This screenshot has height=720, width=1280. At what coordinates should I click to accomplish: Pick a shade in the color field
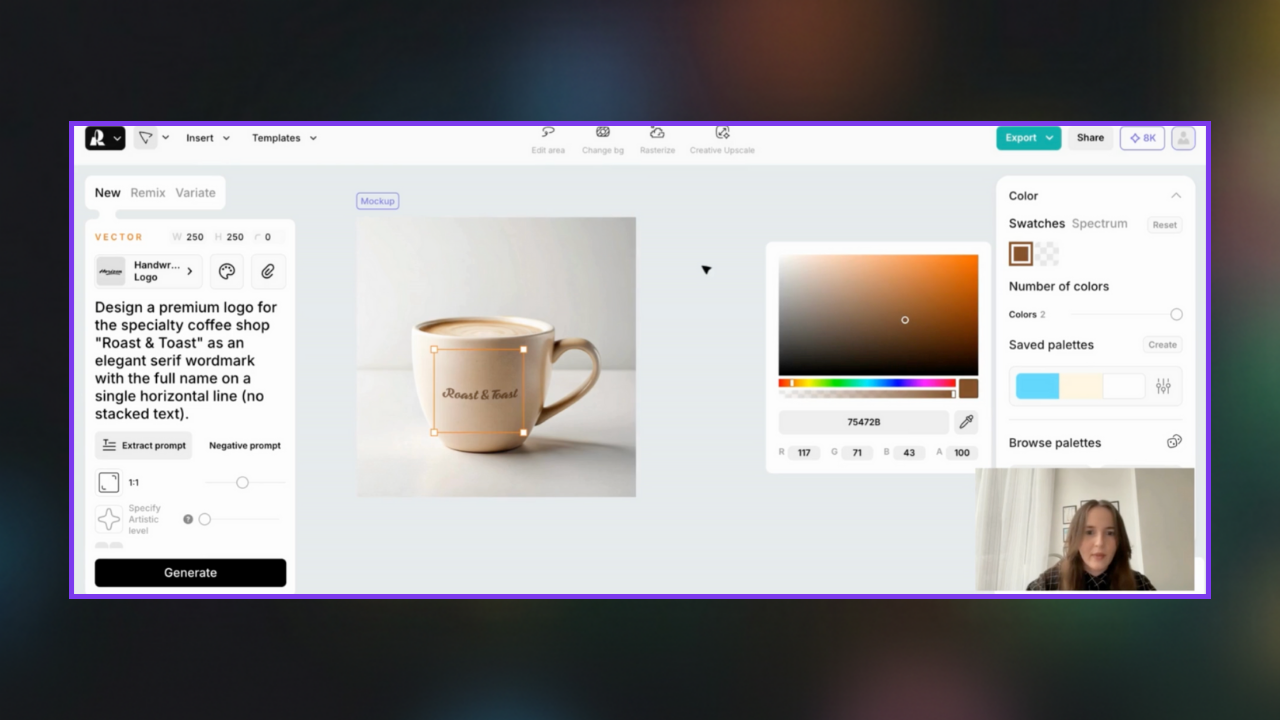878,315
